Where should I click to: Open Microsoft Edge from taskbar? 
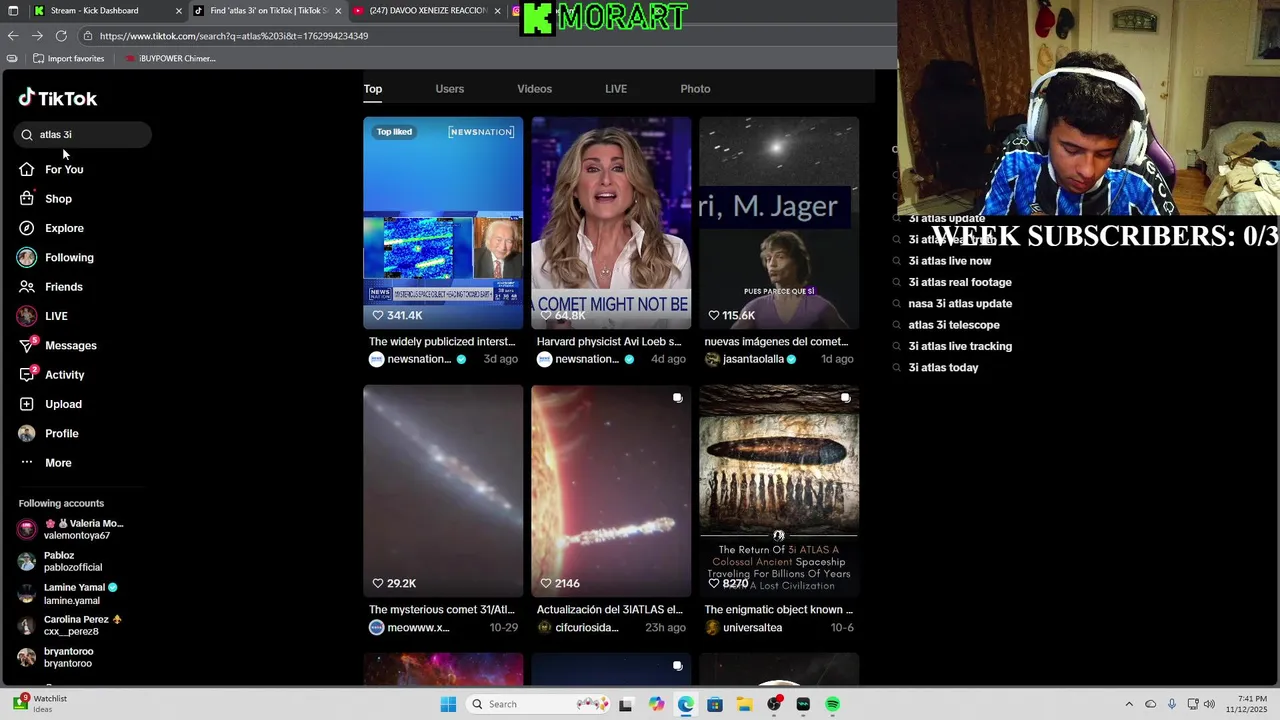point(685,704)
